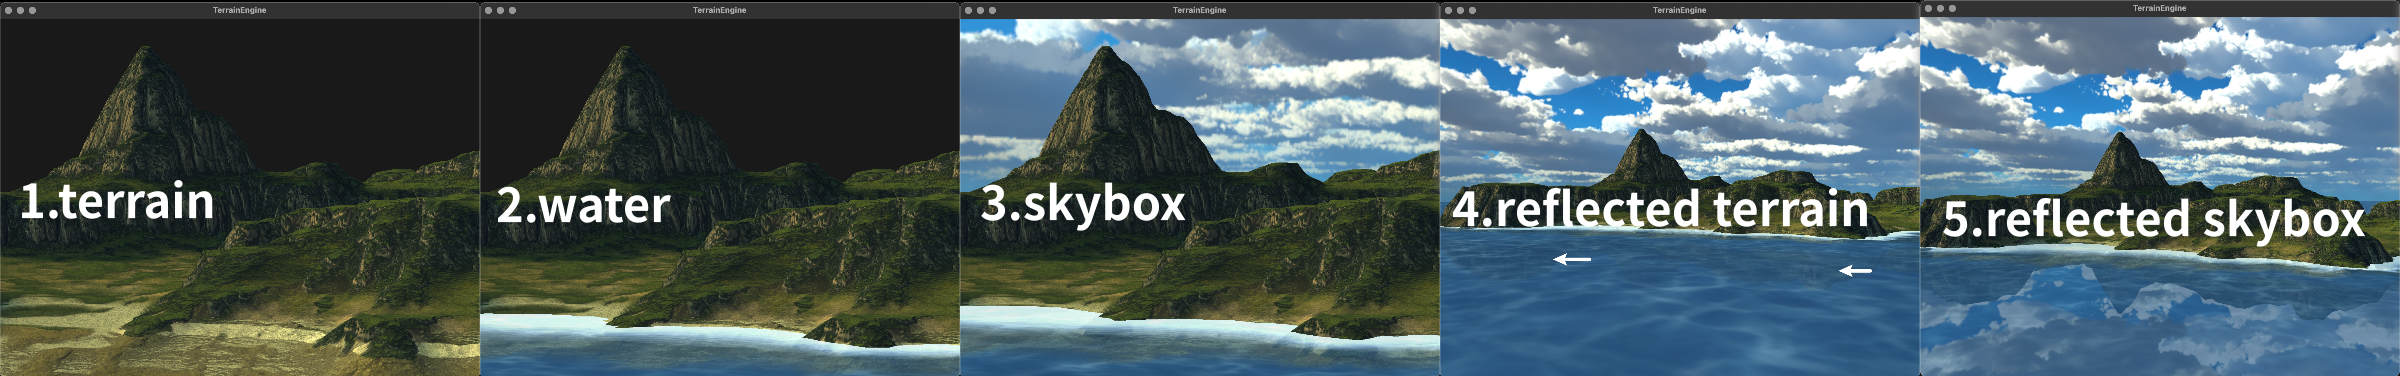Click the "2.water" caption text

(x=583, y=206)
